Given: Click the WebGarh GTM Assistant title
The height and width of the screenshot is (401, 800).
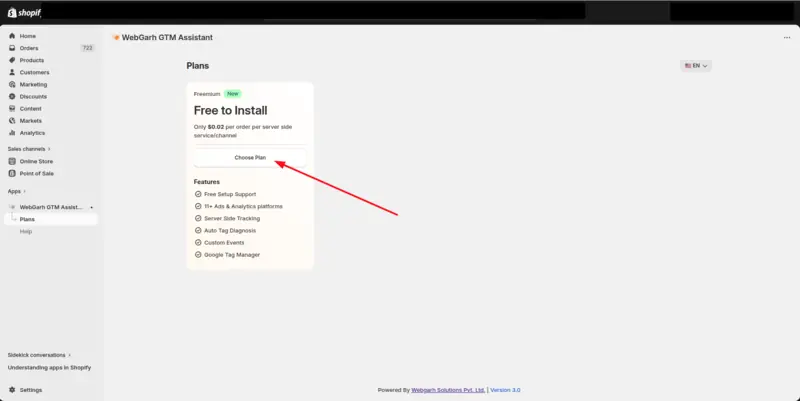Looking at the screenshot, I should [x=167, y=37].
